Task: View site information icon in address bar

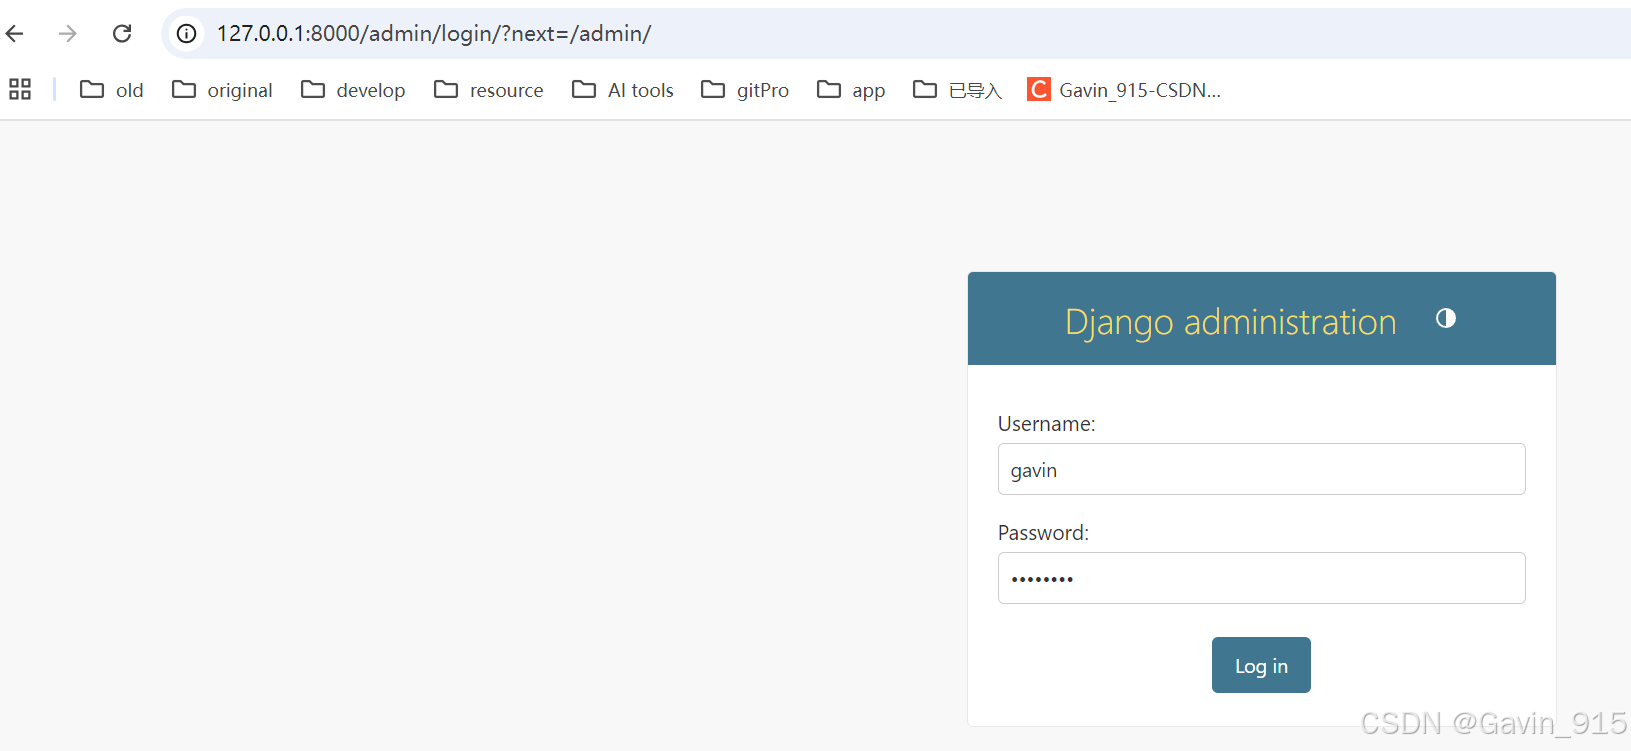Action: 186,33
